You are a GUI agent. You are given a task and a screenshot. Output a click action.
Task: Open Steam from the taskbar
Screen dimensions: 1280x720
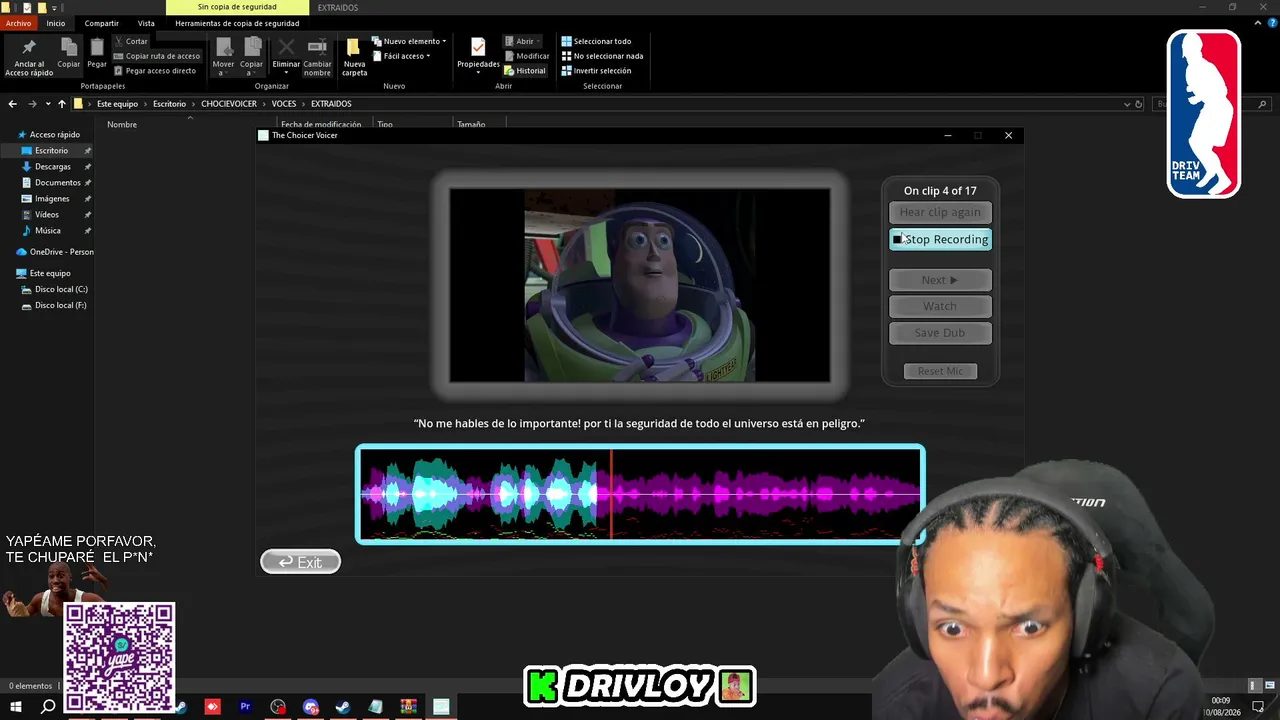point(343,707)
